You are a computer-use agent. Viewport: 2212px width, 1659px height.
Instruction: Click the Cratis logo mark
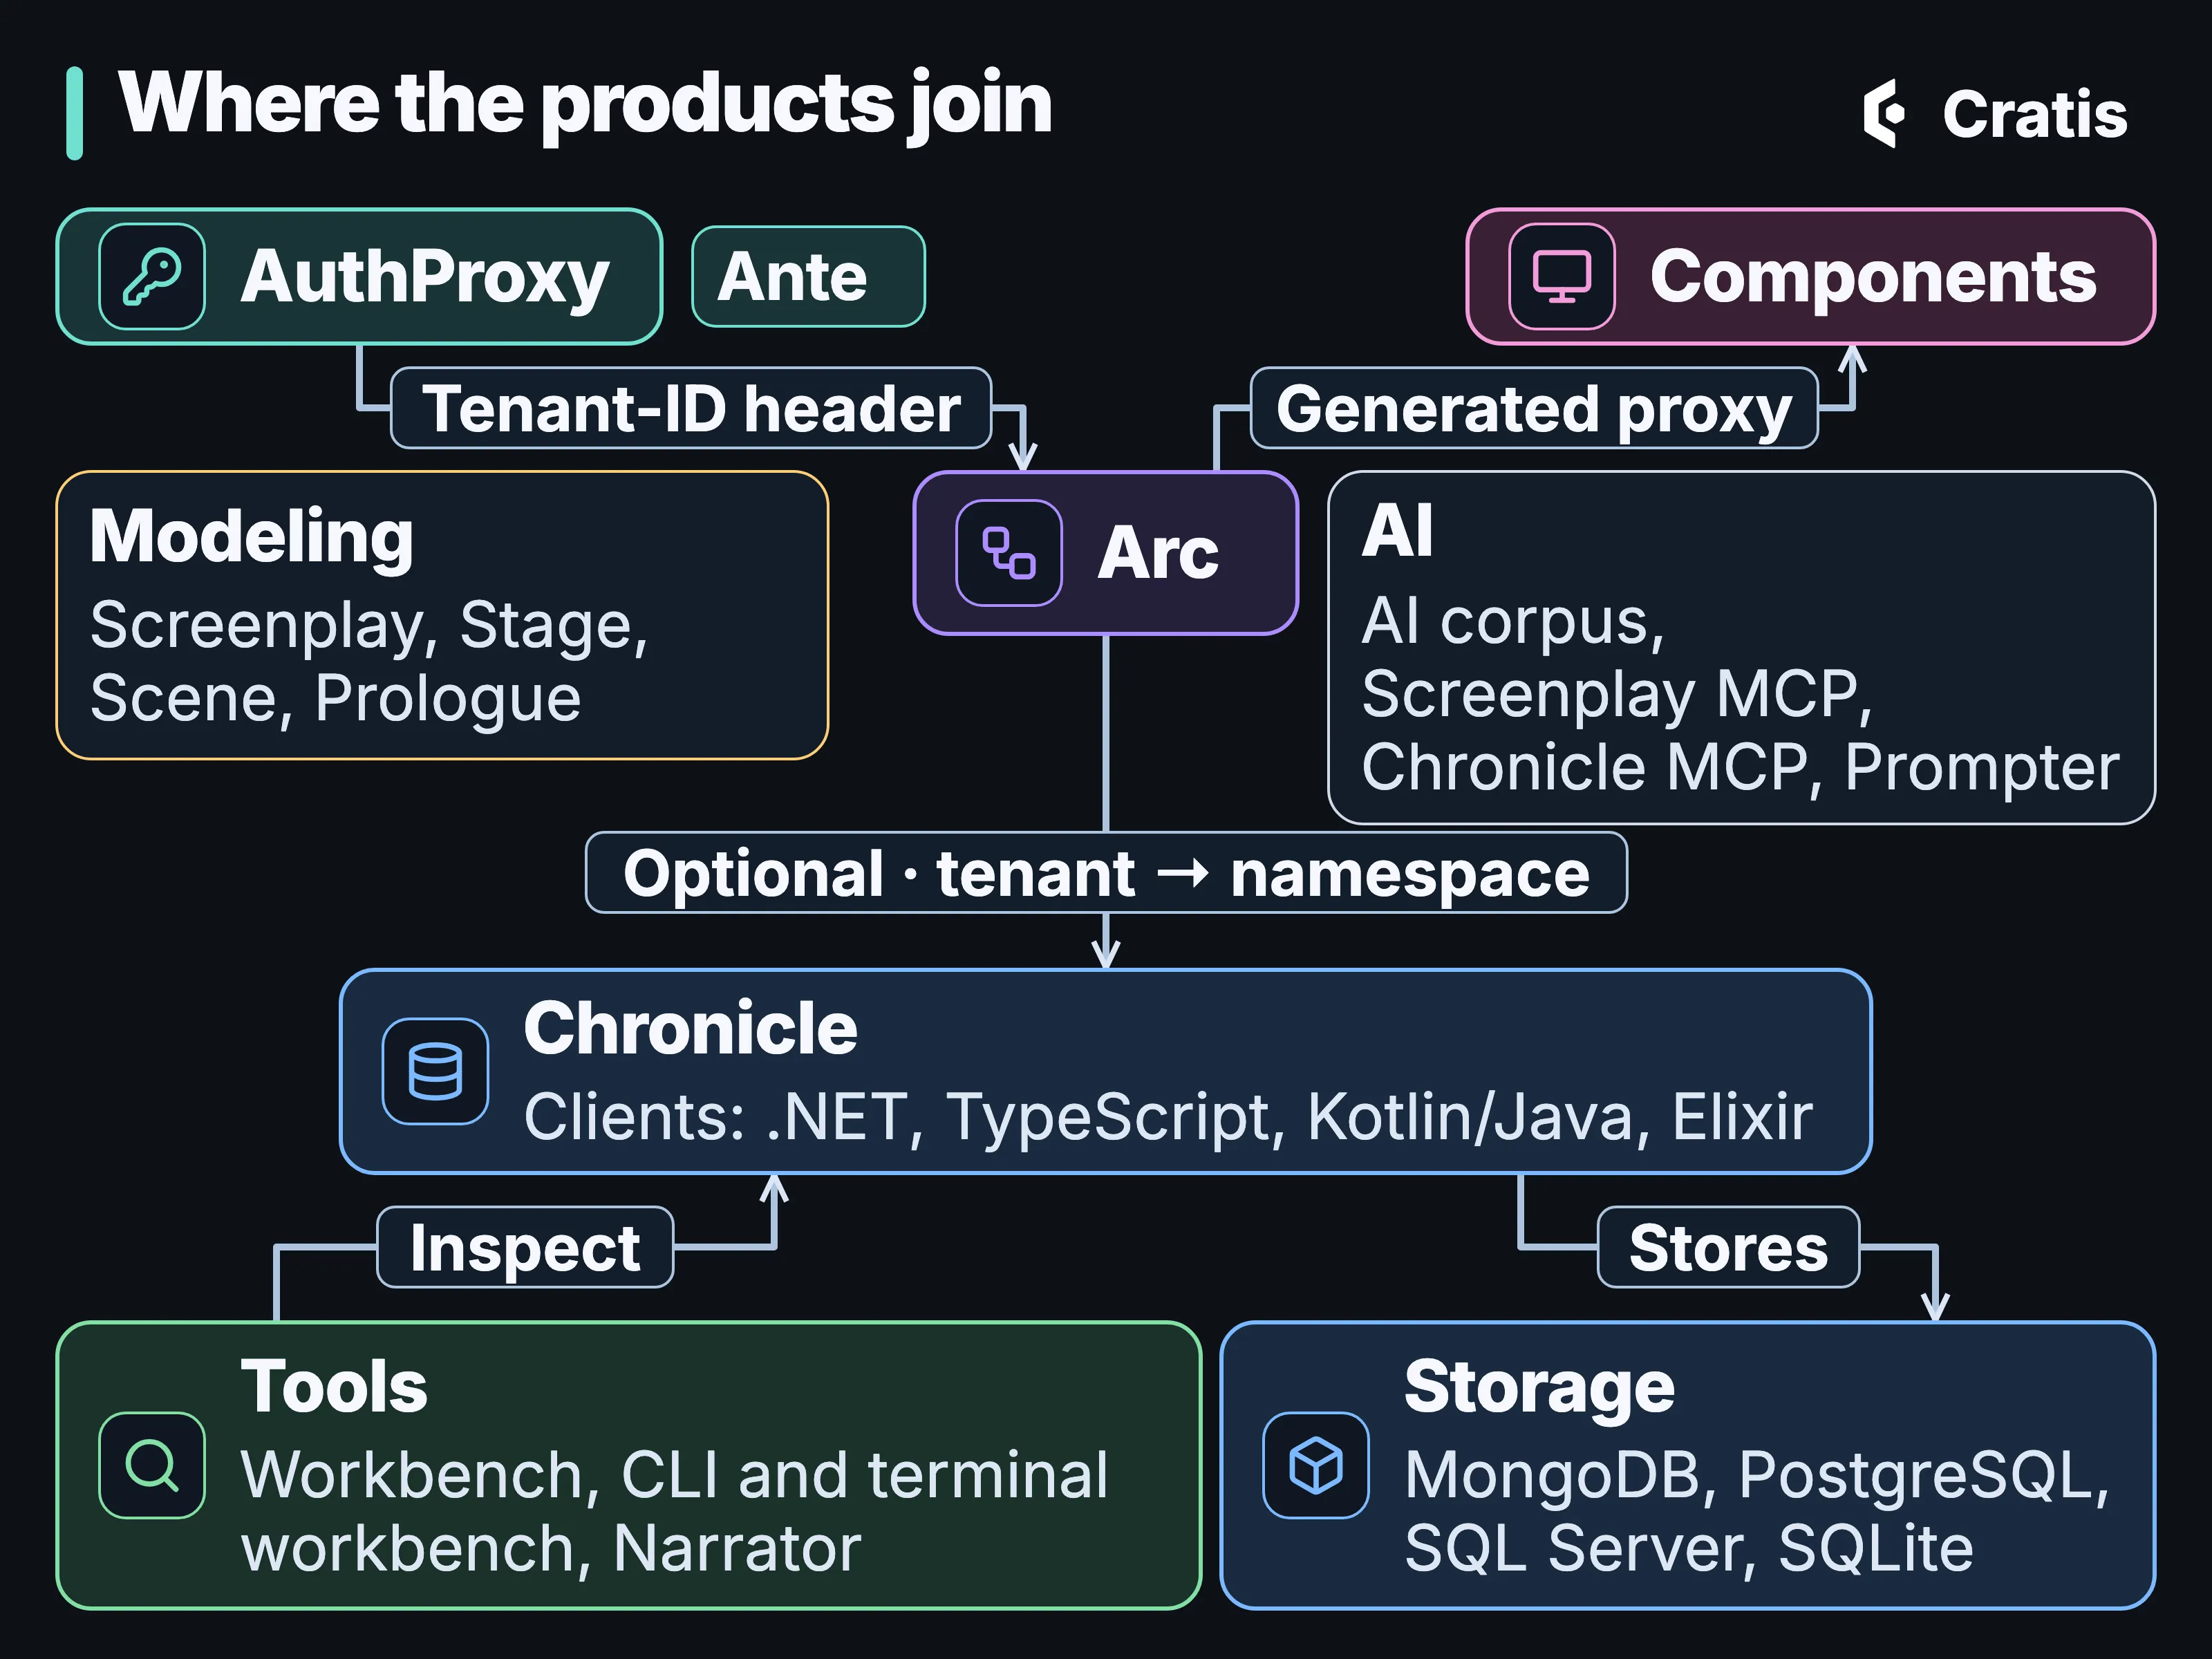(1883, 113)
